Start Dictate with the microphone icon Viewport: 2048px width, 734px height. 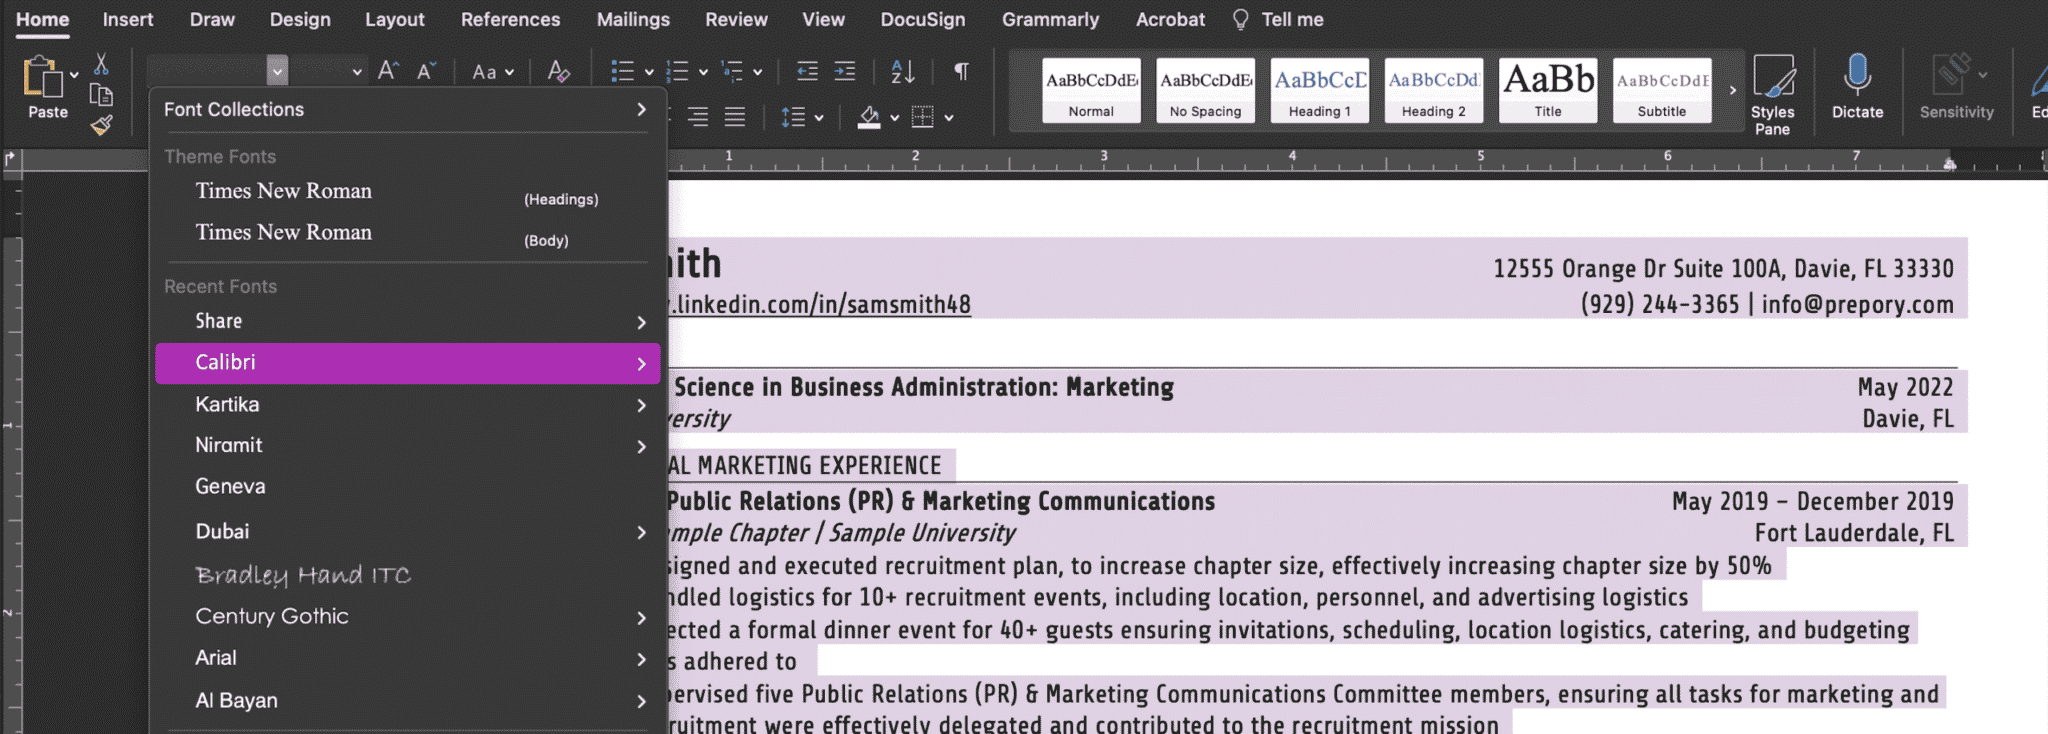pos(1857,85)
